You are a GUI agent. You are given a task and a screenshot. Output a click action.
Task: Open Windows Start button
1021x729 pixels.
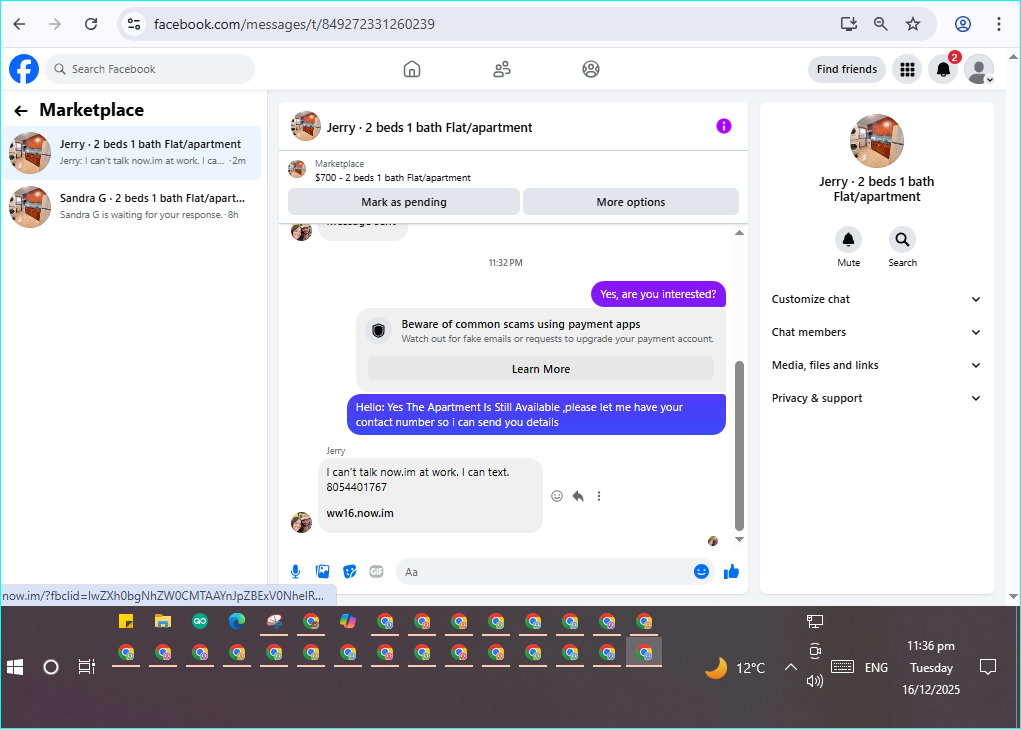pos(15,667)
